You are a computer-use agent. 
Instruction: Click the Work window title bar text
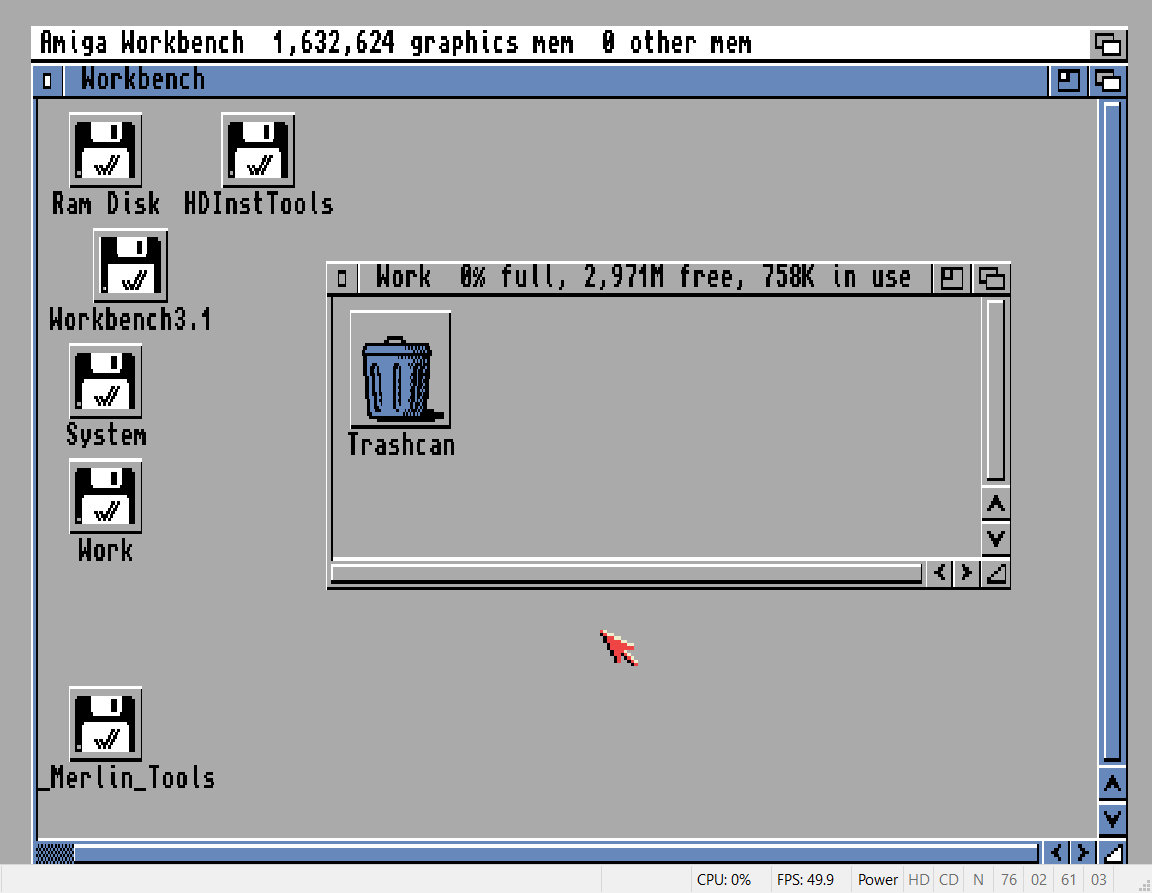pyautogui.click(x=644, y=278)
